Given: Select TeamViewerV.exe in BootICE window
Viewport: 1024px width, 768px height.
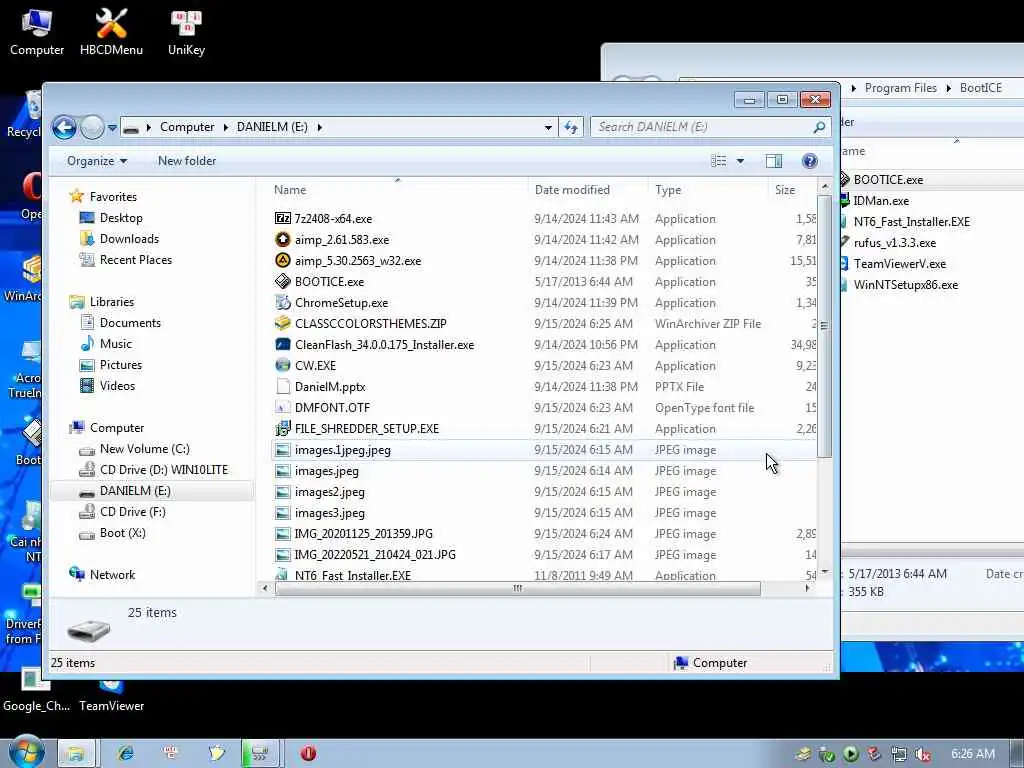Looking at the screenshot, I should (900, 264).
